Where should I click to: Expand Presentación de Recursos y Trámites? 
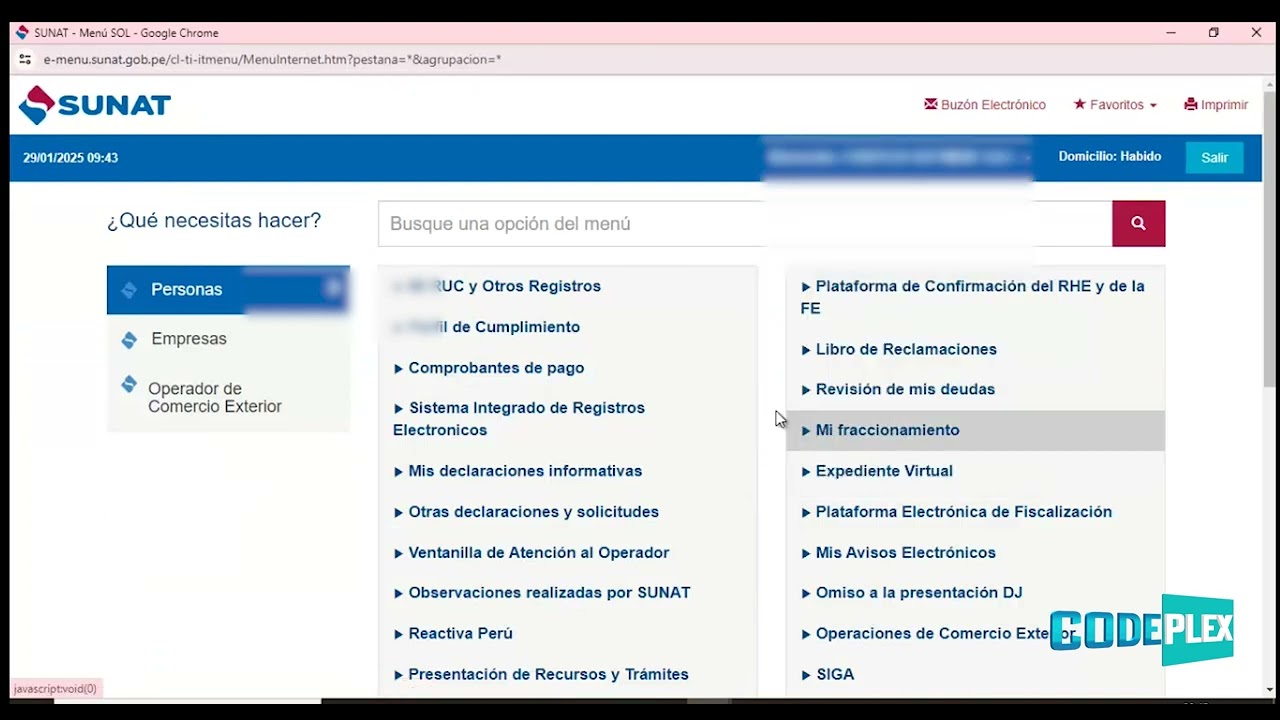pyautogui.click(x=541, y=675)
